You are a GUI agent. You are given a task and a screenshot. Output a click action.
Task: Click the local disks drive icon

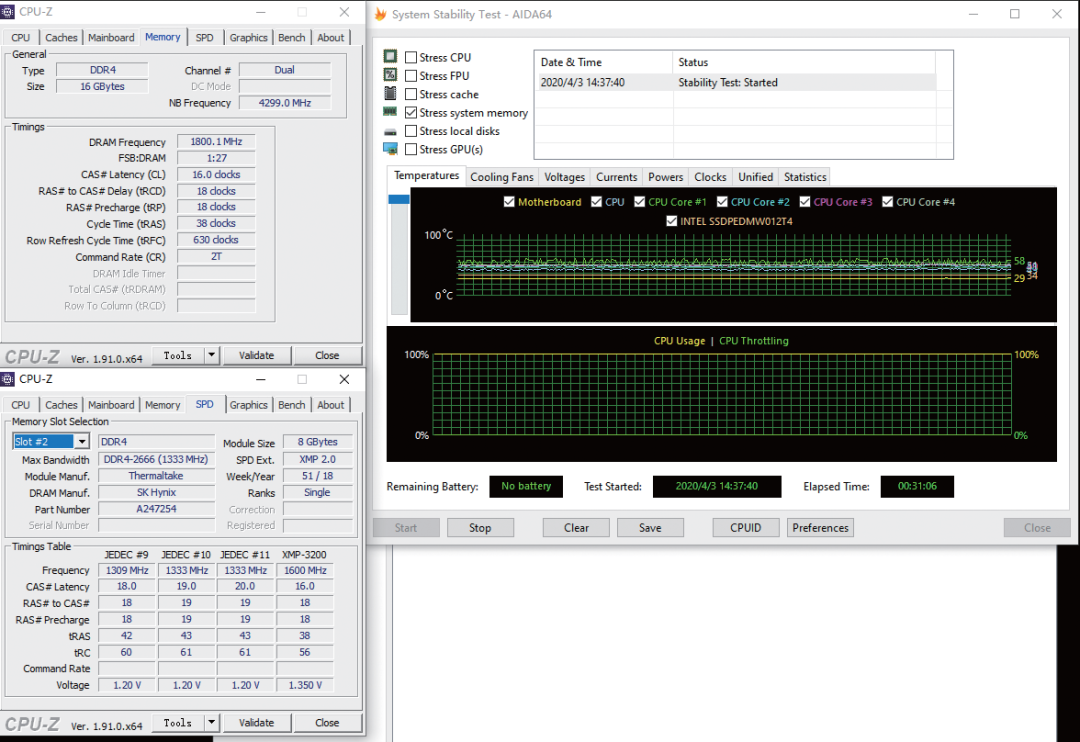pyautogui.click(x=390, y=132)
